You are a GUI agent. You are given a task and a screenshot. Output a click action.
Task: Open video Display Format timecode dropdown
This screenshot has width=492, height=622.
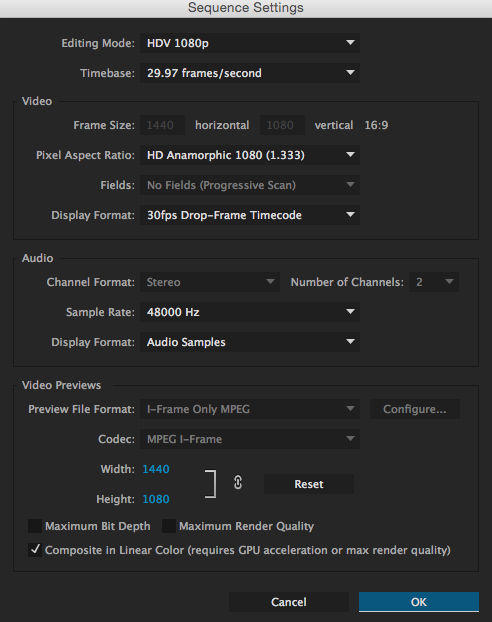tap(250, 215)
